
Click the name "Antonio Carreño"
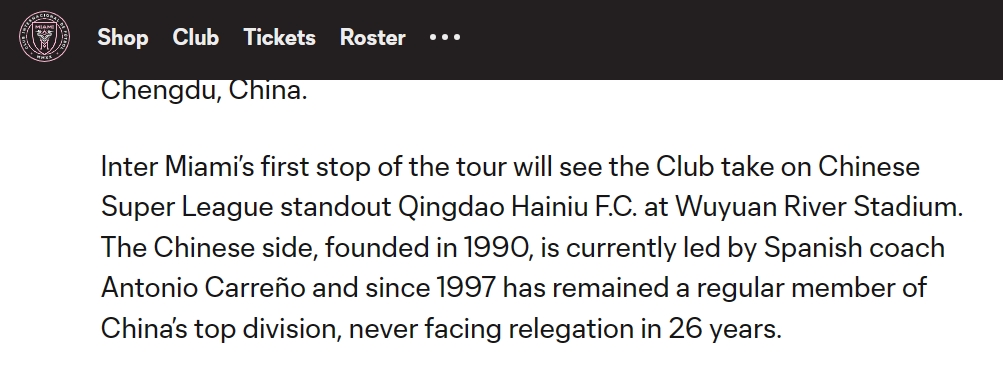pyautogui.click(x=203, y=288)
